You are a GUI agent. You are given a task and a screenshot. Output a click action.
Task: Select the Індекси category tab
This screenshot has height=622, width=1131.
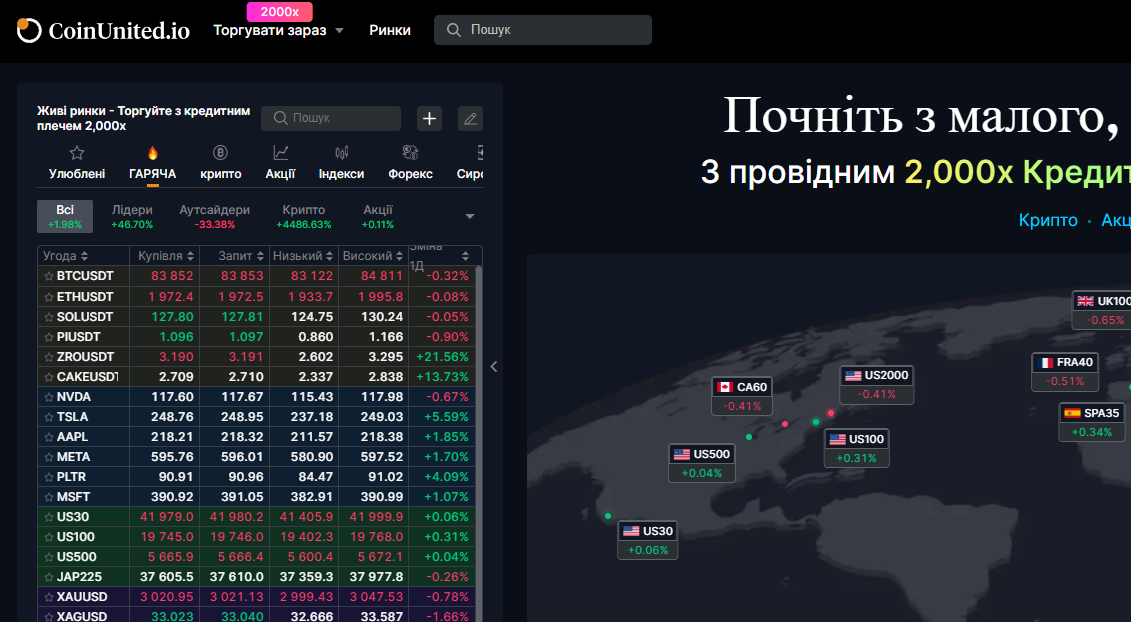[341, 163]
